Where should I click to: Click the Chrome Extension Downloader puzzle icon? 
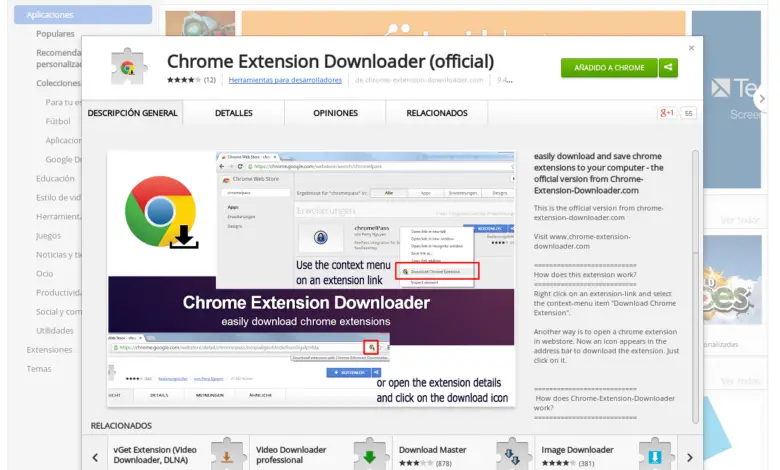click(x=128, y=67)
